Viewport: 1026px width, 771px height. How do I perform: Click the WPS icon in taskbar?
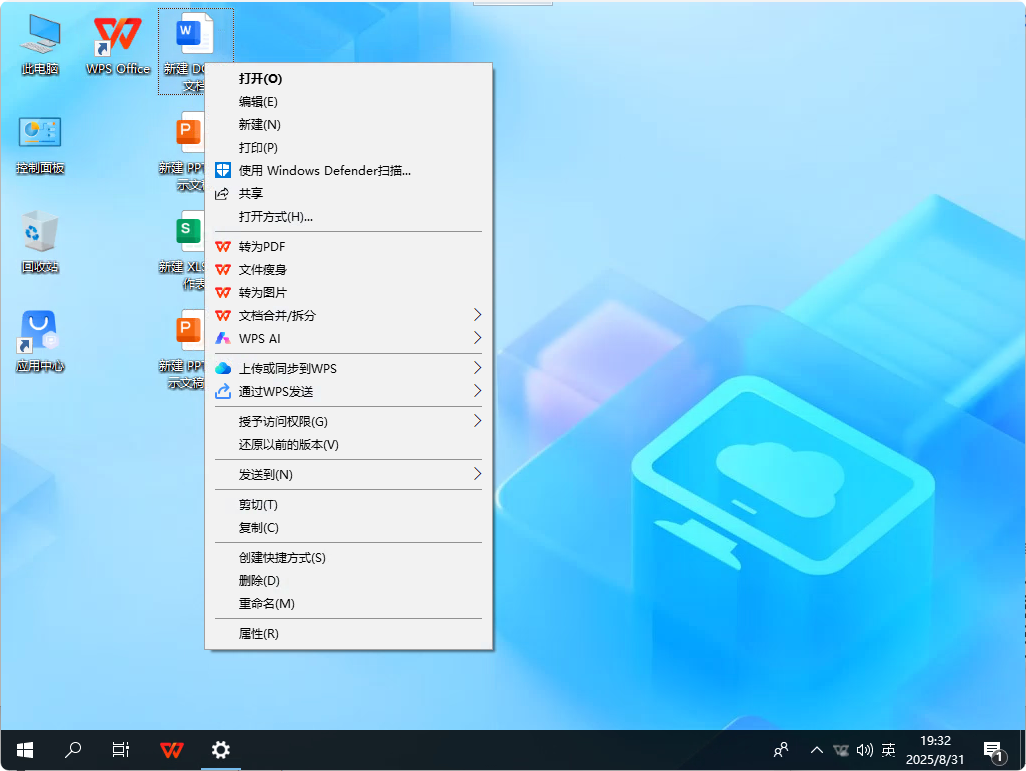pos(172,750)
